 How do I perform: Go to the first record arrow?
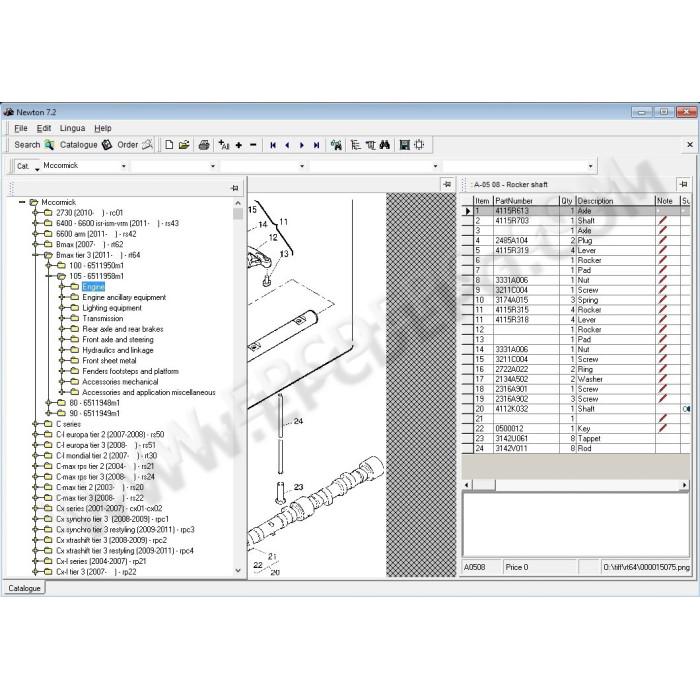273,145
